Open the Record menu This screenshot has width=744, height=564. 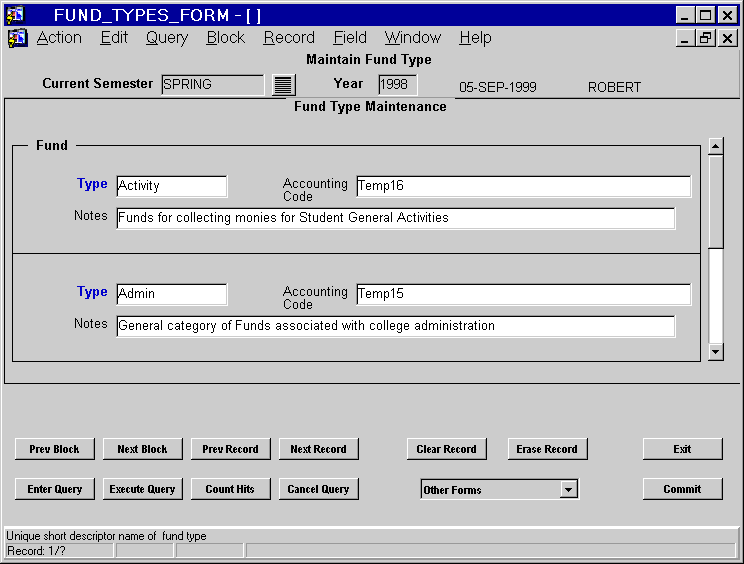[289, 37]
